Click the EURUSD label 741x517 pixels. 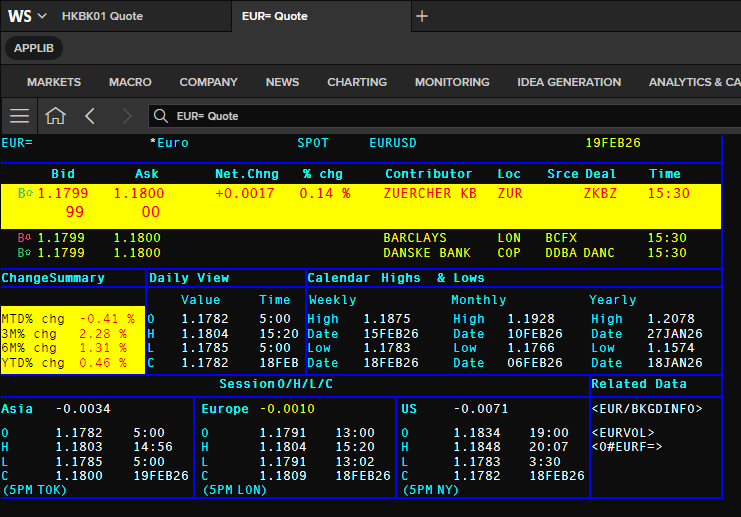tap(393, 143)
